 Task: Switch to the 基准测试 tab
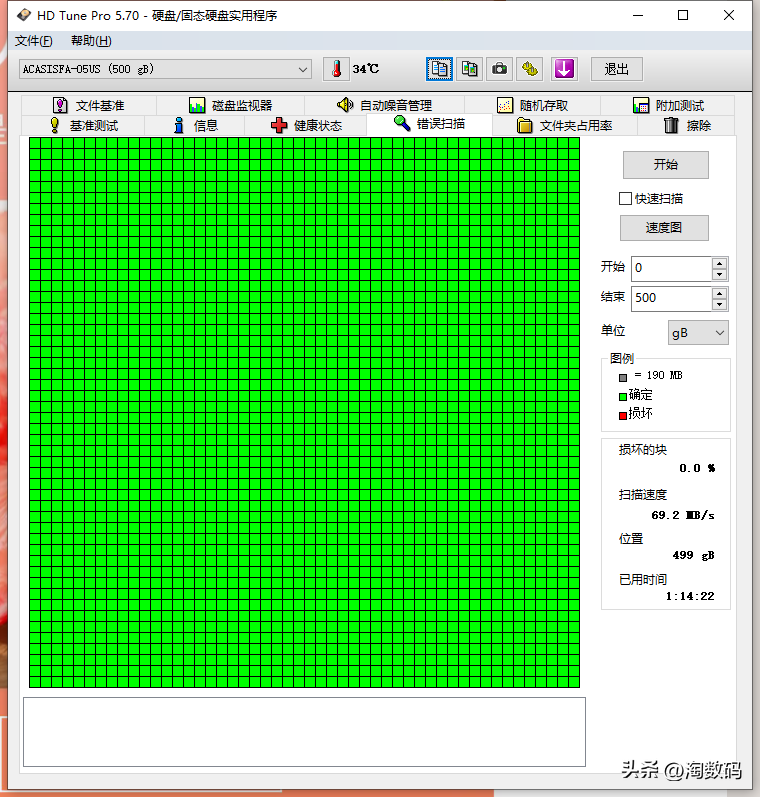coord(83,125)
